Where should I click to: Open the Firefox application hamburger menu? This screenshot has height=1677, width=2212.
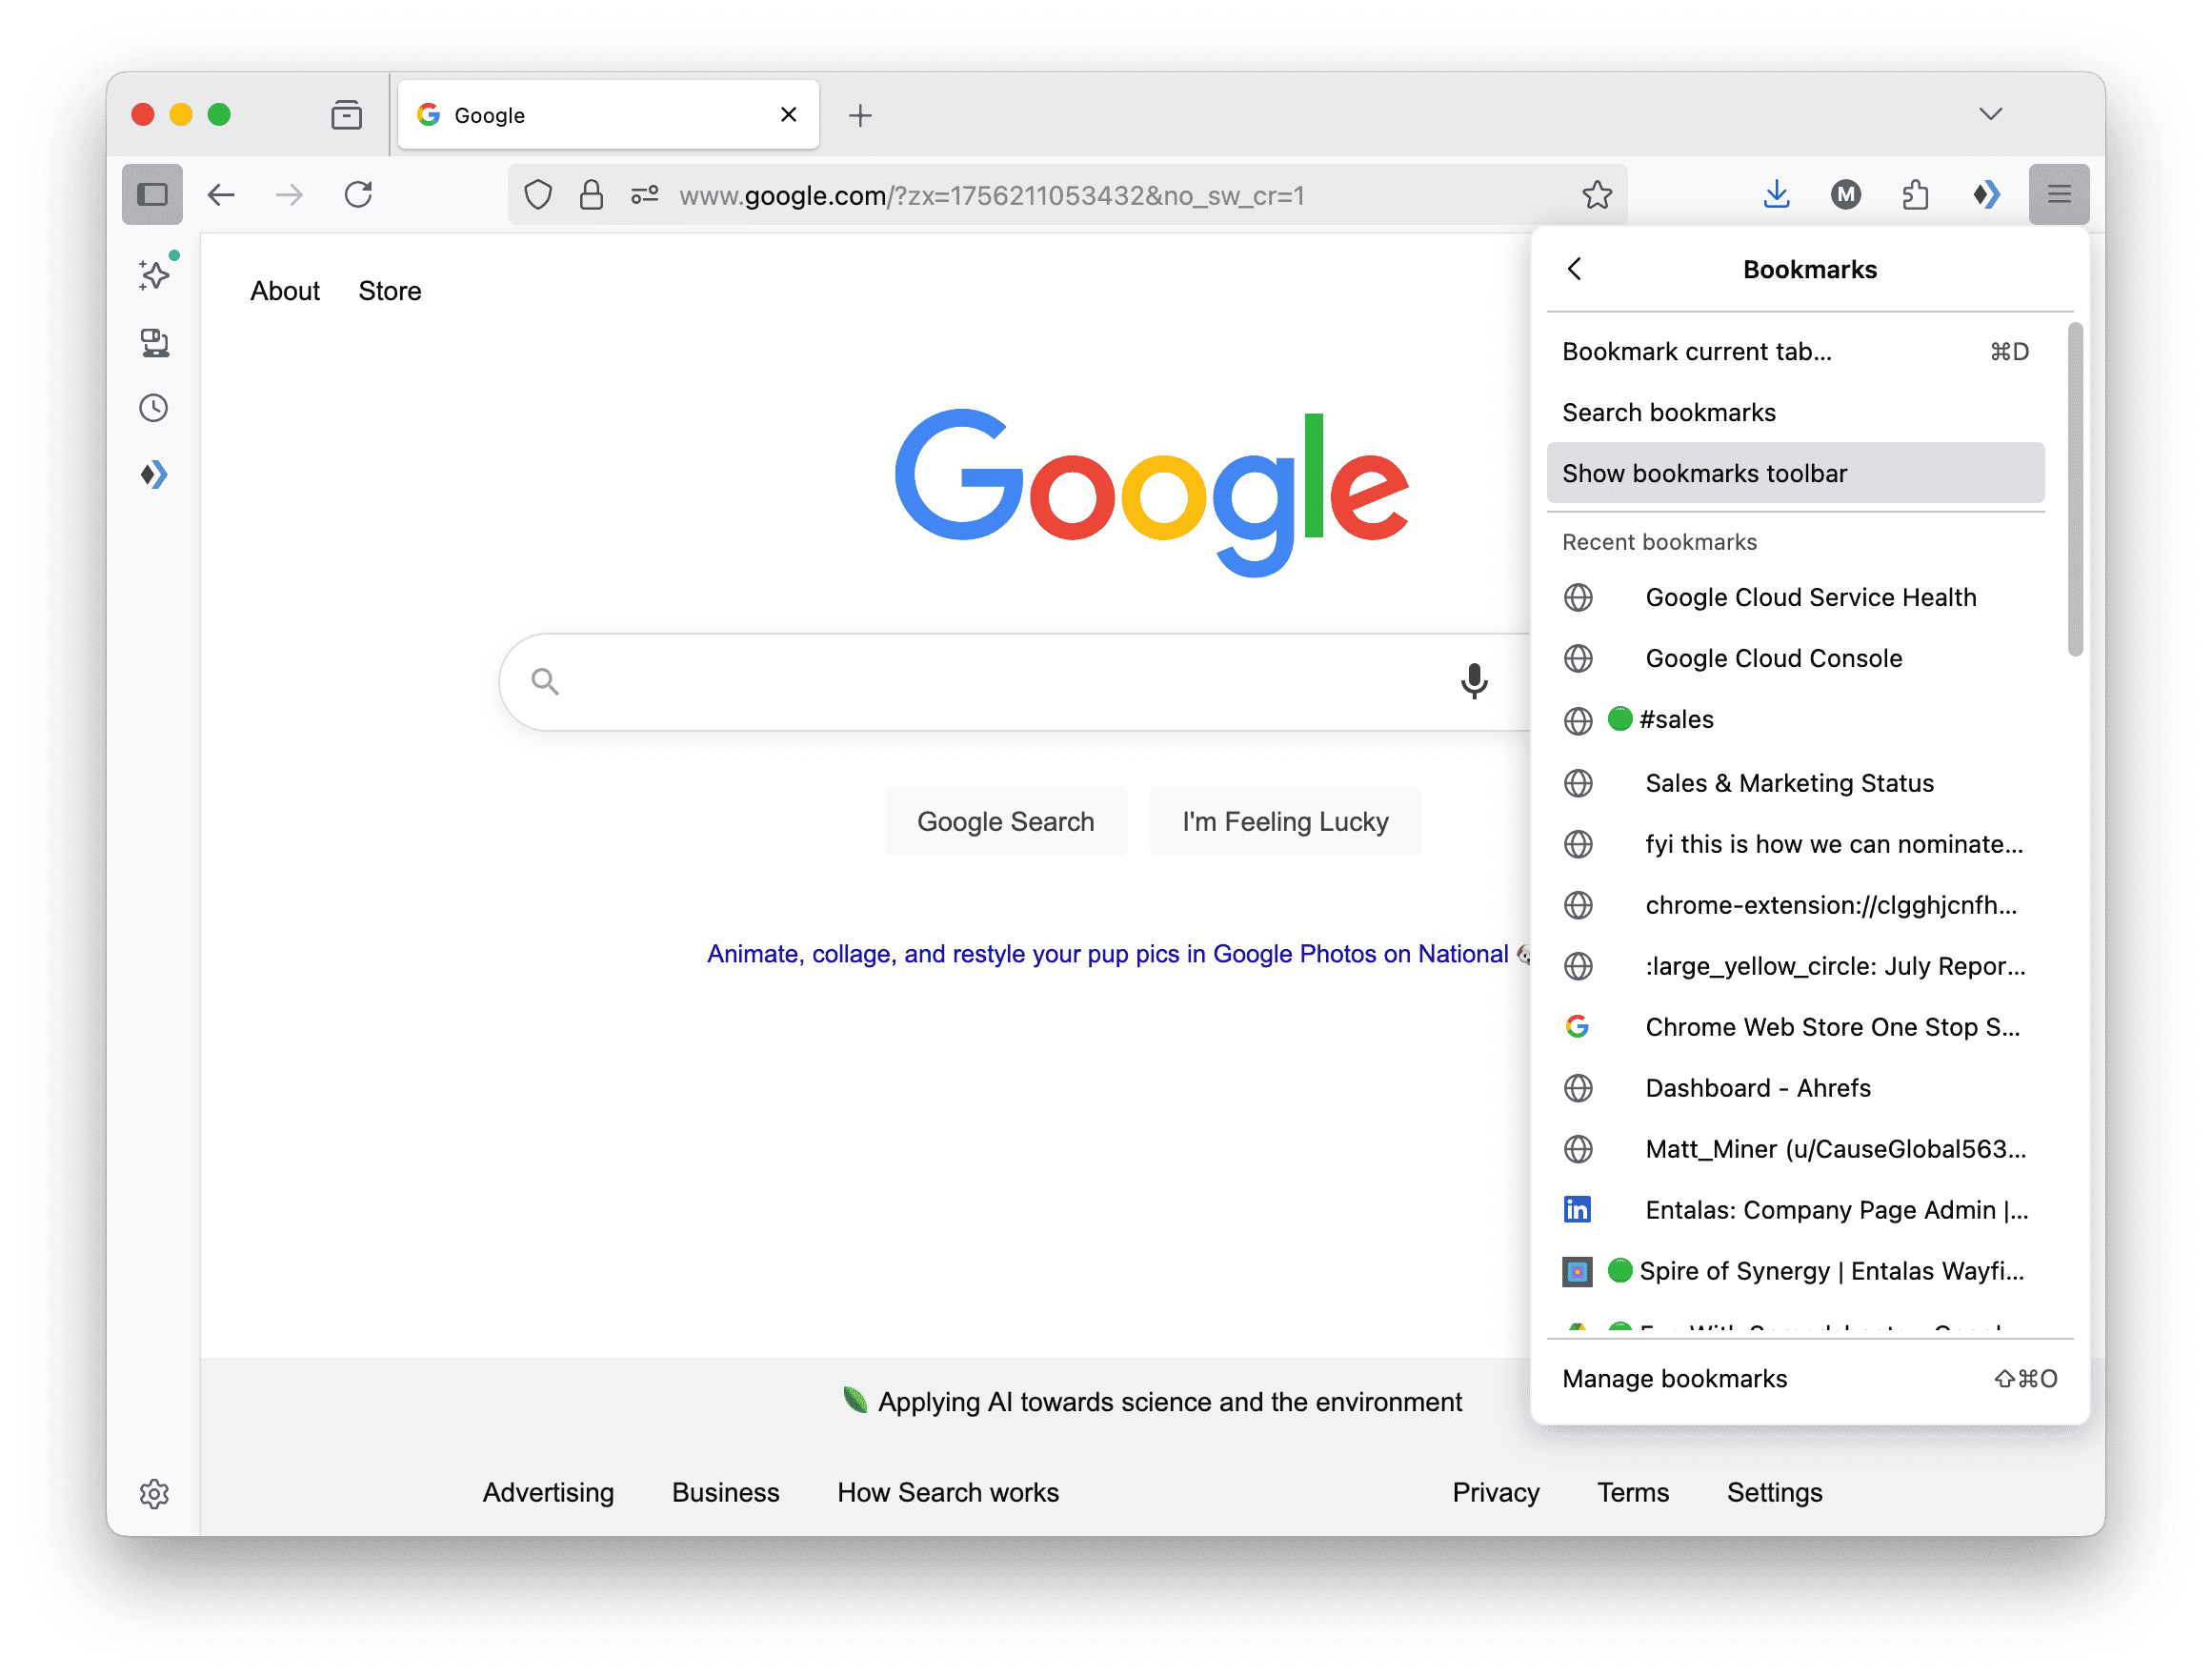click(2059, 194)
